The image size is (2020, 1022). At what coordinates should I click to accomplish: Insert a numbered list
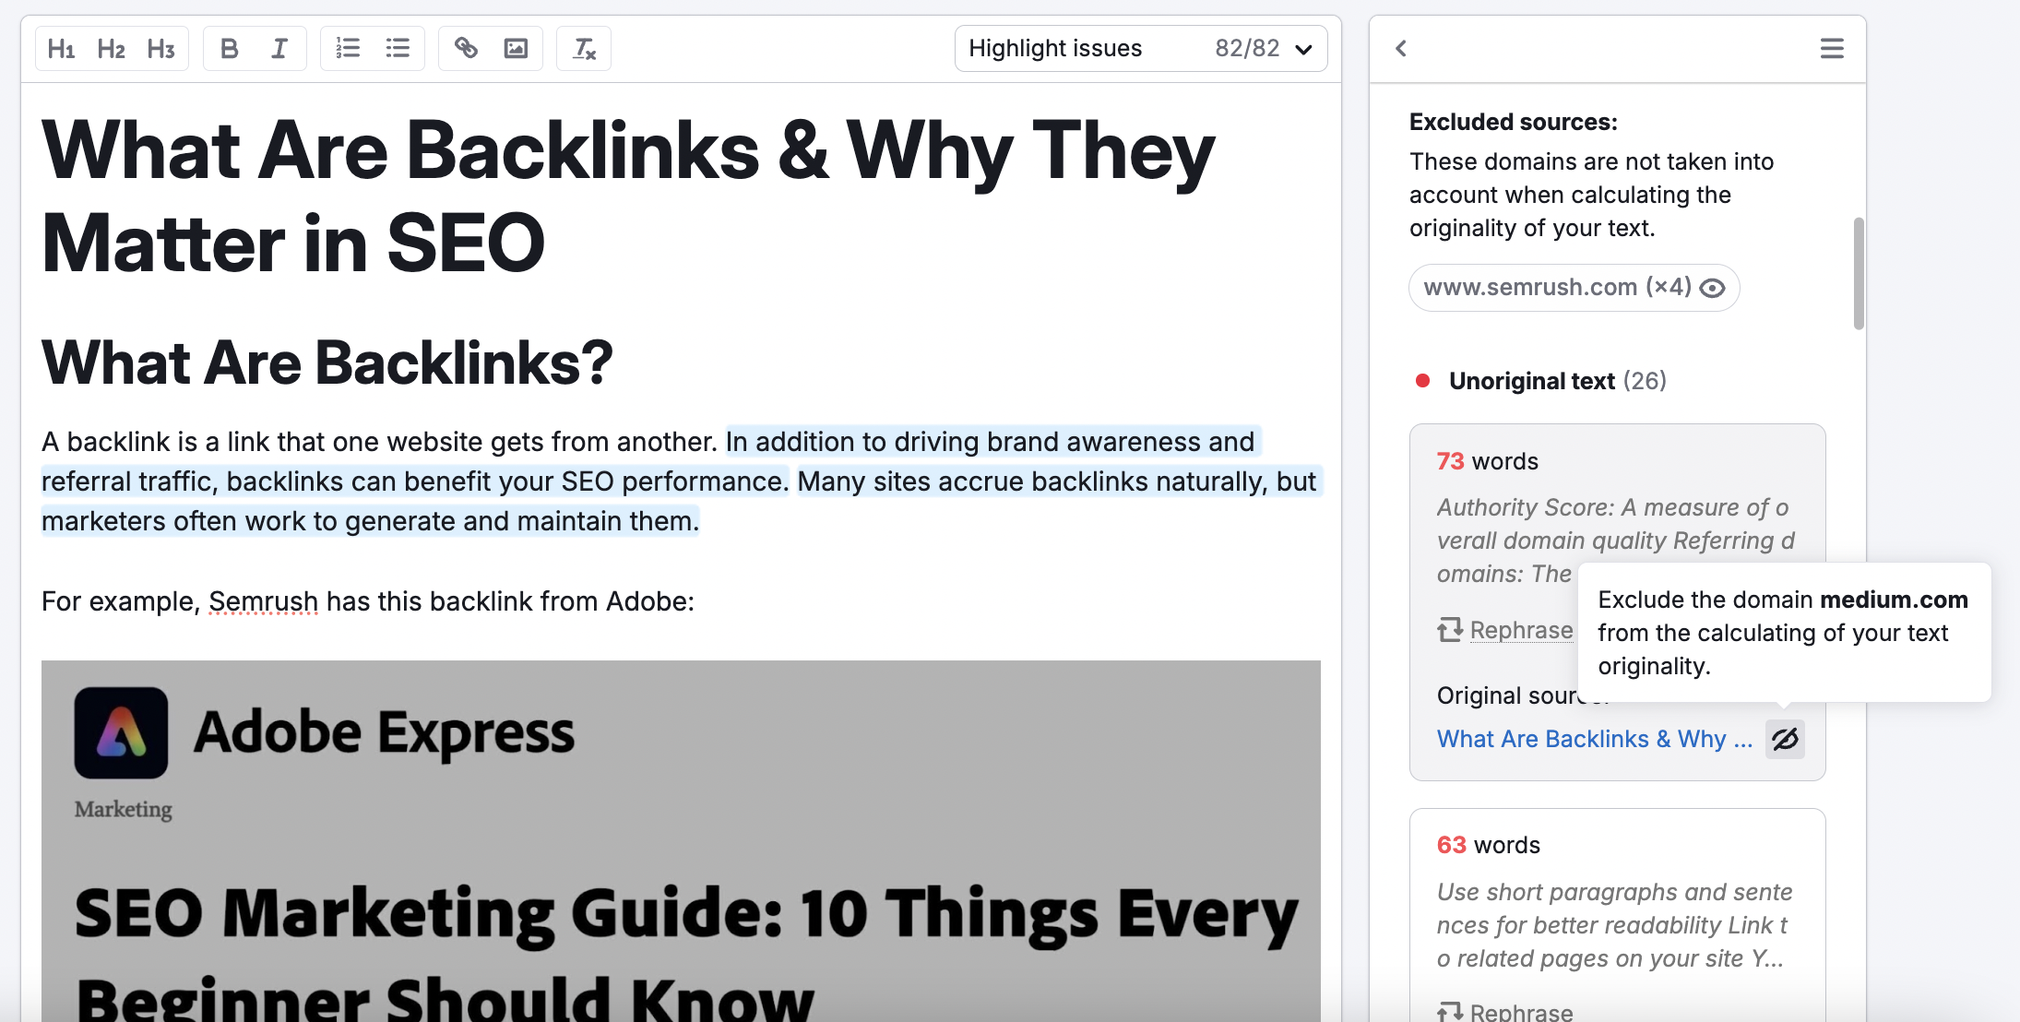[x=347, y=47]
